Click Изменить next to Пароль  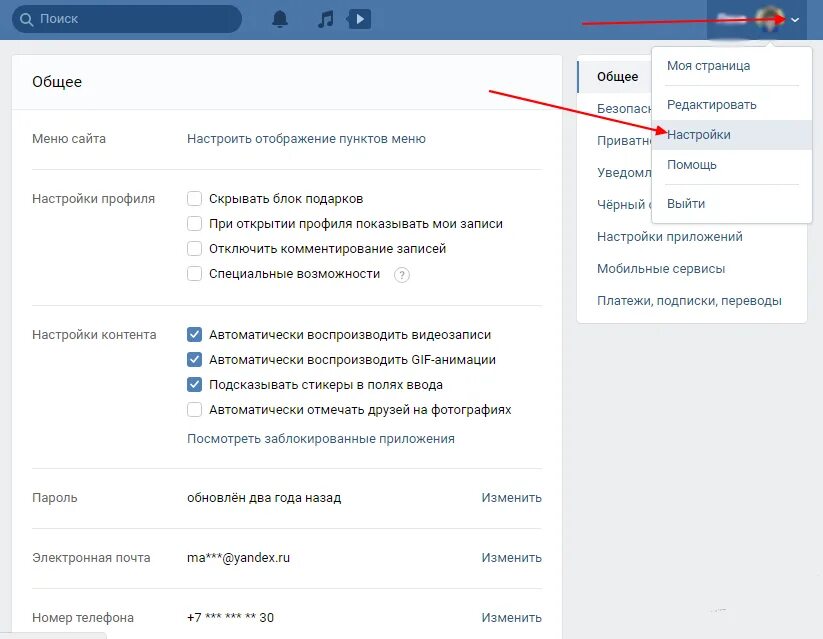[x=511, y=498]
